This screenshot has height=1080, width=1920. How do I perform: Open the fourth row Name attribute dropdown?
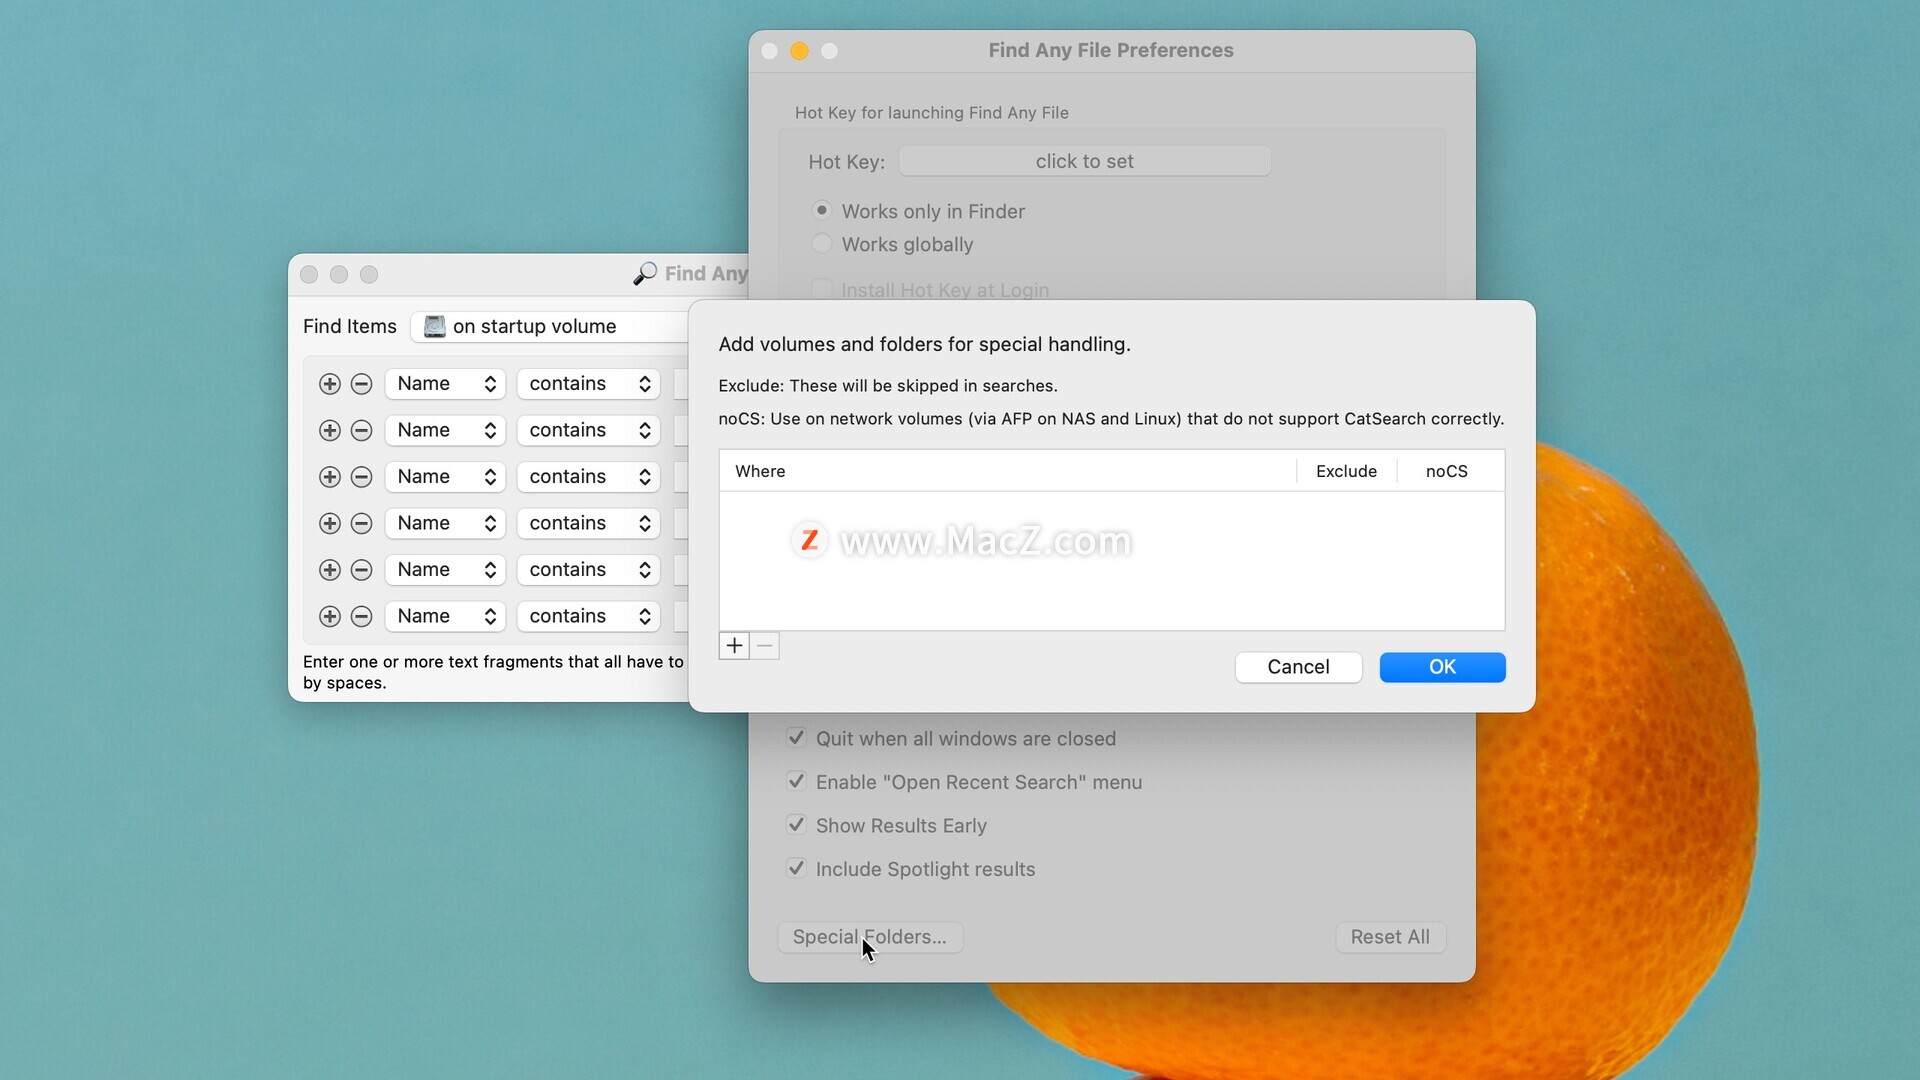445,523
